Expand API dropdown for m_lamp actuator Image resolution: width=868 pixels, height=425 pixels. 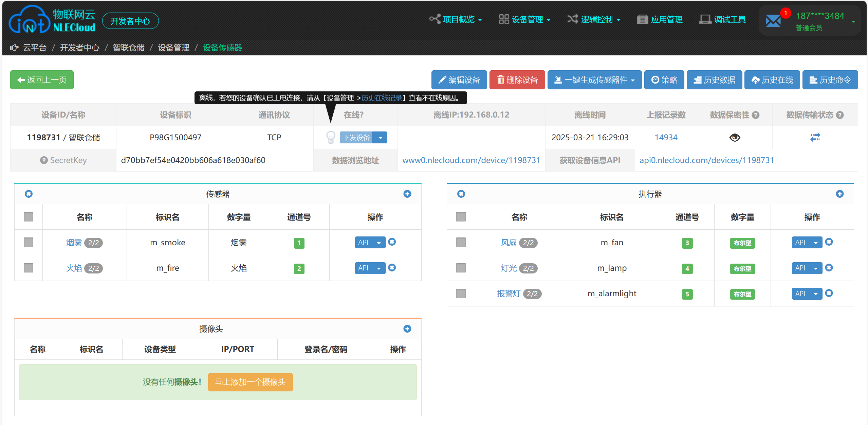816,268
